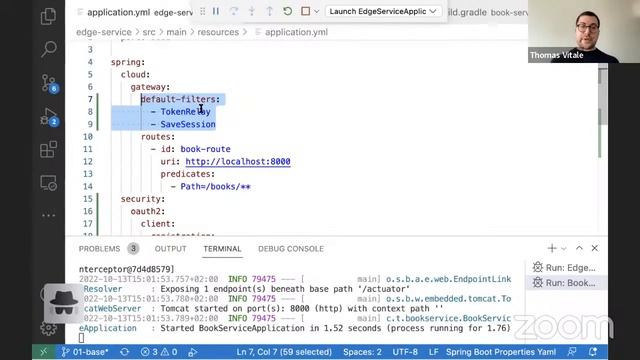Click the SaveSession filter entry
The image size is (640, 360).
(x=188, y=124)
